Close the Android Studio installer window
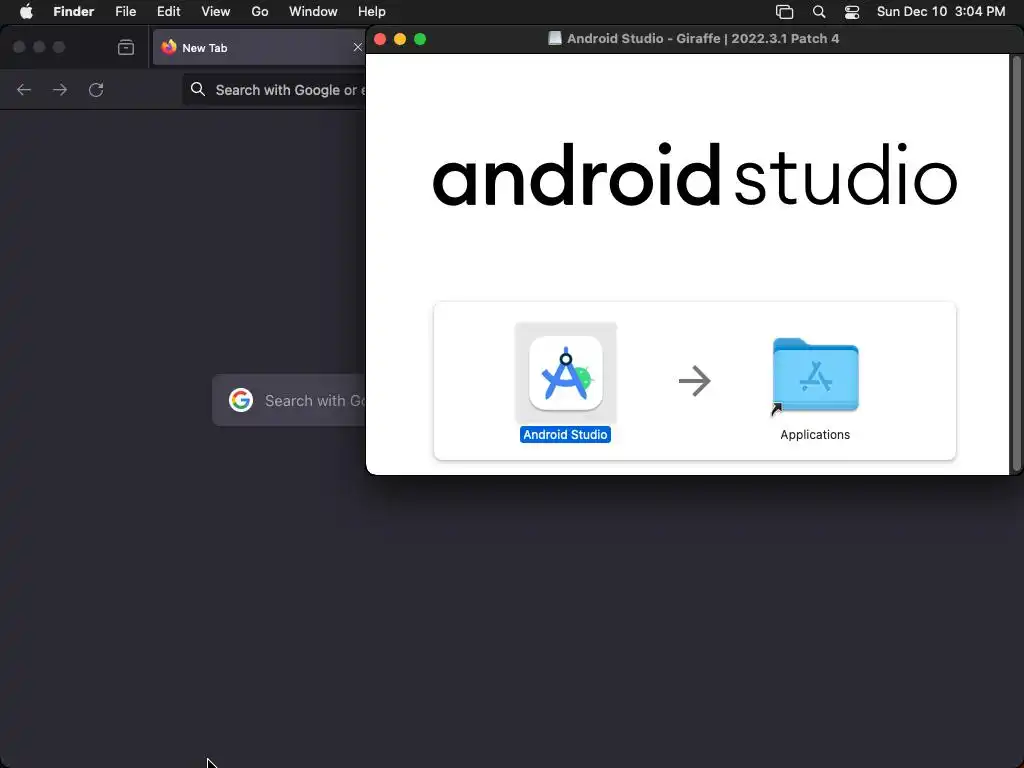The width and height of the screenshot is (1024, 768). tap(380, 39)
